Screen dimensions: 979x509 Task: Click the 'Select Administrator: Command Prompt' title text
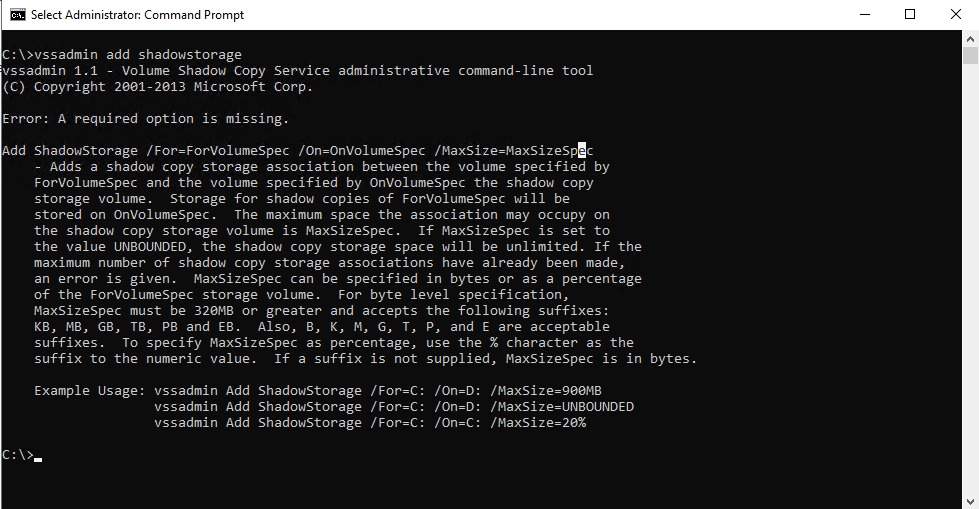pos(138,15)
